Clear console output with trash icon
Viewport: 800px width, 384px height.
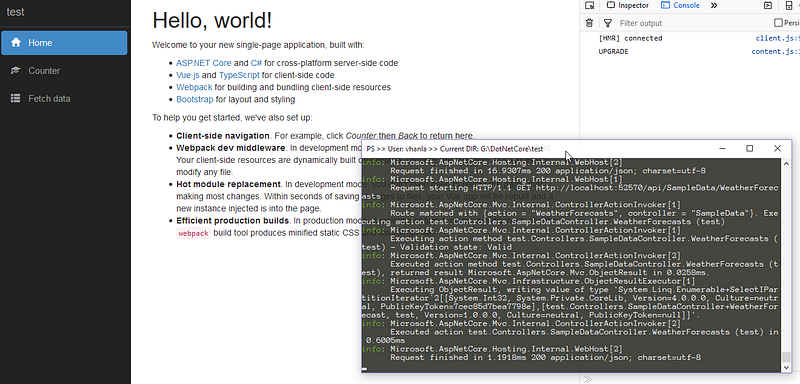pyautogui.click(x=590, y=23)
